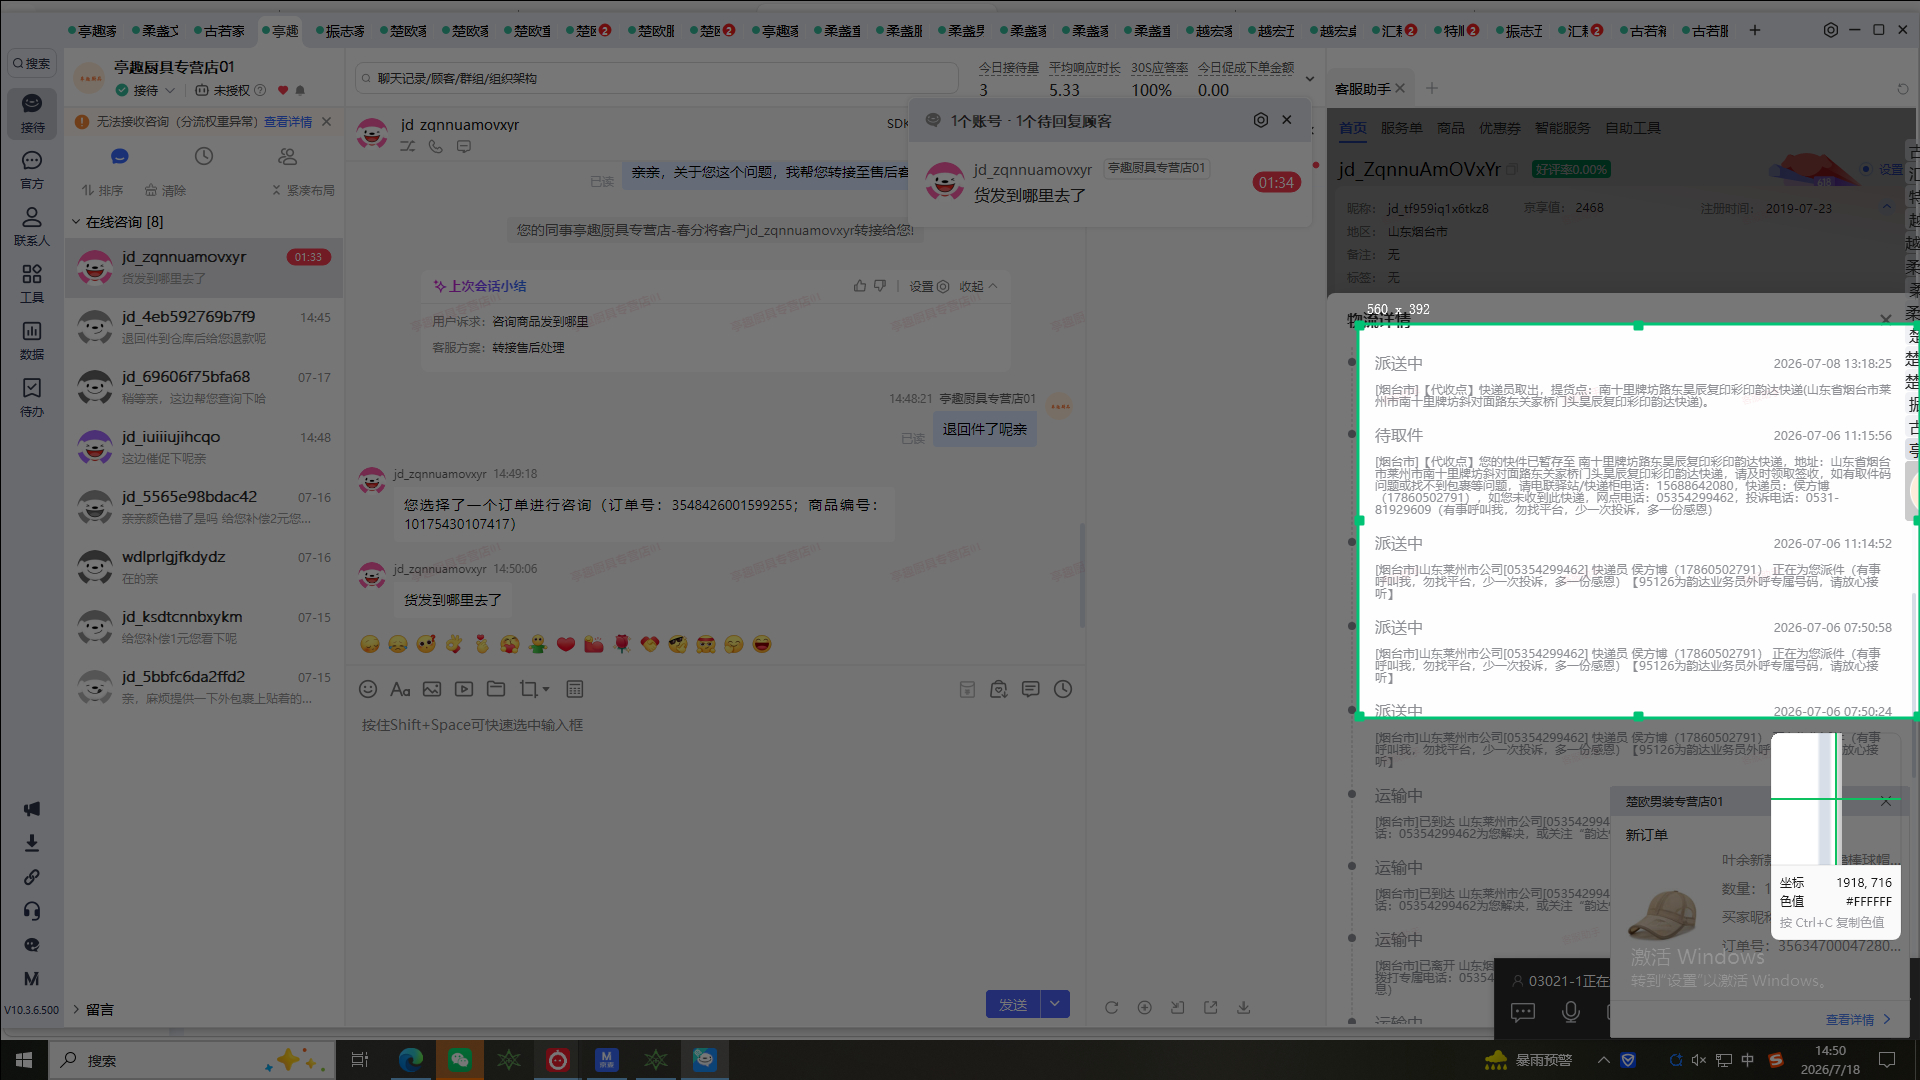Click the send video icon
Screen dimensions: 1920x1080
tap(464, 689)
